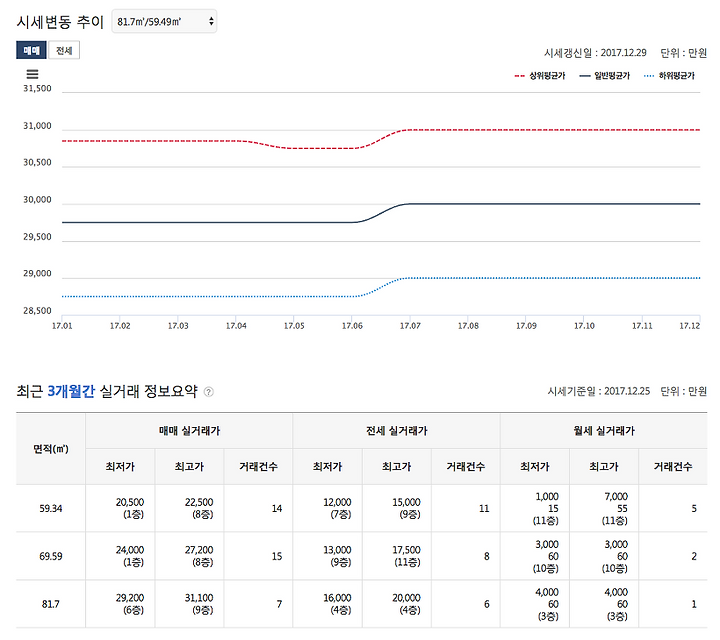
Task: Select the 59.34 area row cell
Action: point(51,509)
